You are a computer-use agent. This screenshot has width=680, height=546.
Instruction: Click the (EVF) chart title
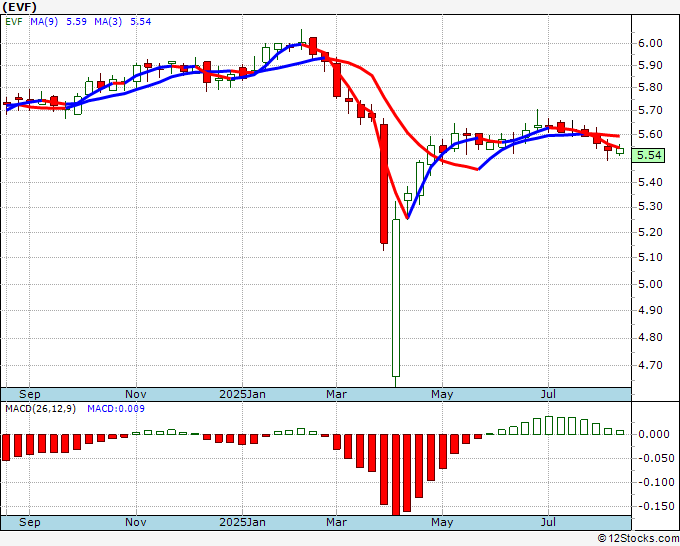[20, 7]
